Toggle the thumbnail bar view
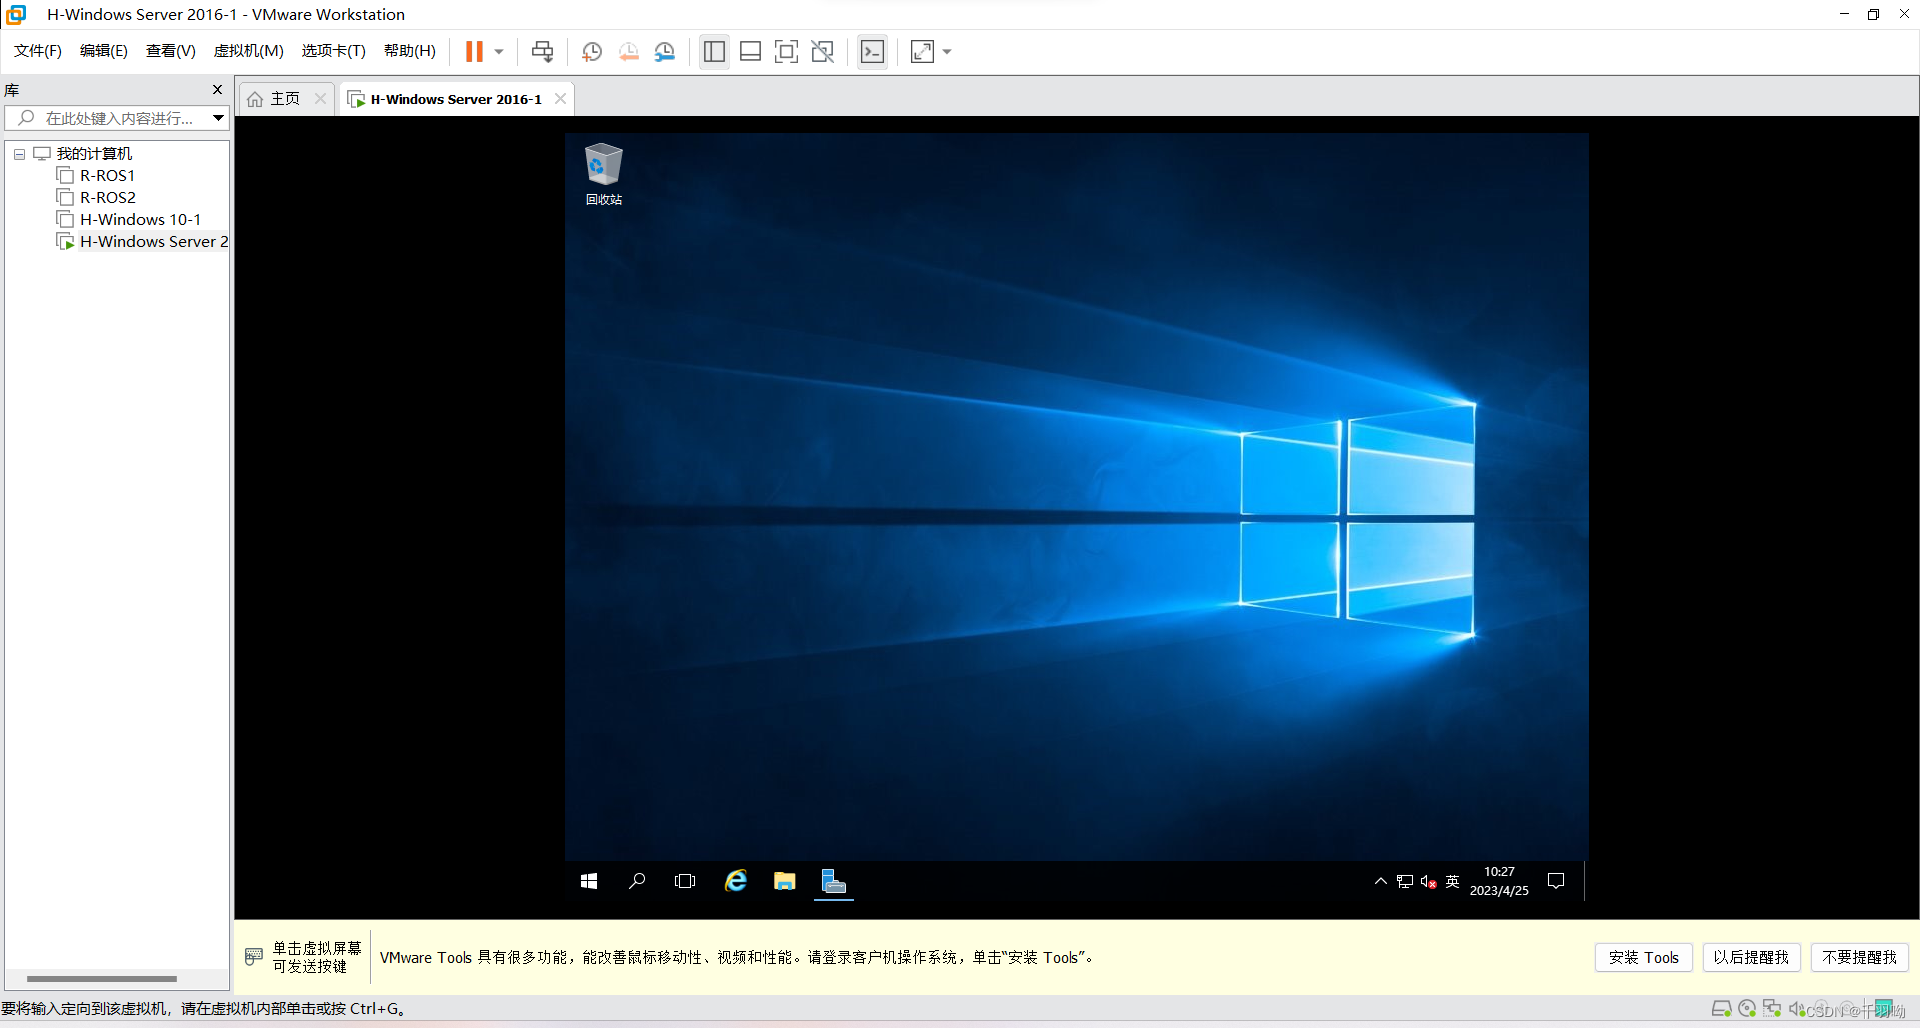 coord(750,51)
